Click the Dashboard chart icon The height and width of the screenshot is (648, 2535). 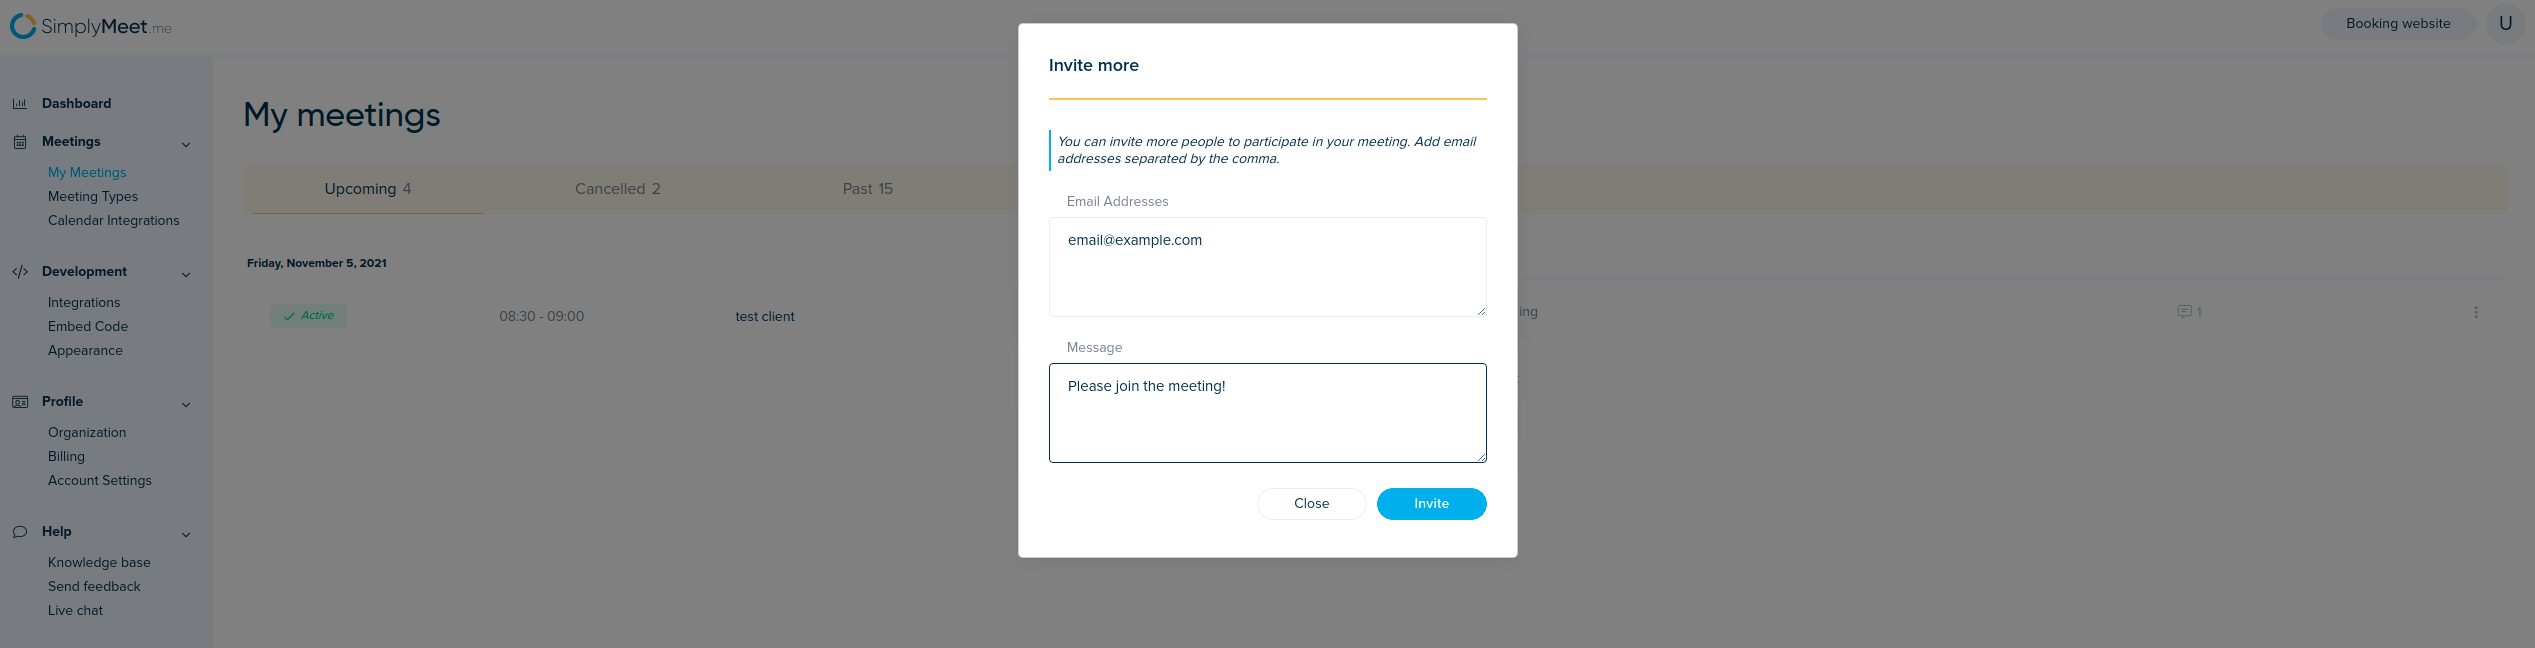[x=20, y=104]
